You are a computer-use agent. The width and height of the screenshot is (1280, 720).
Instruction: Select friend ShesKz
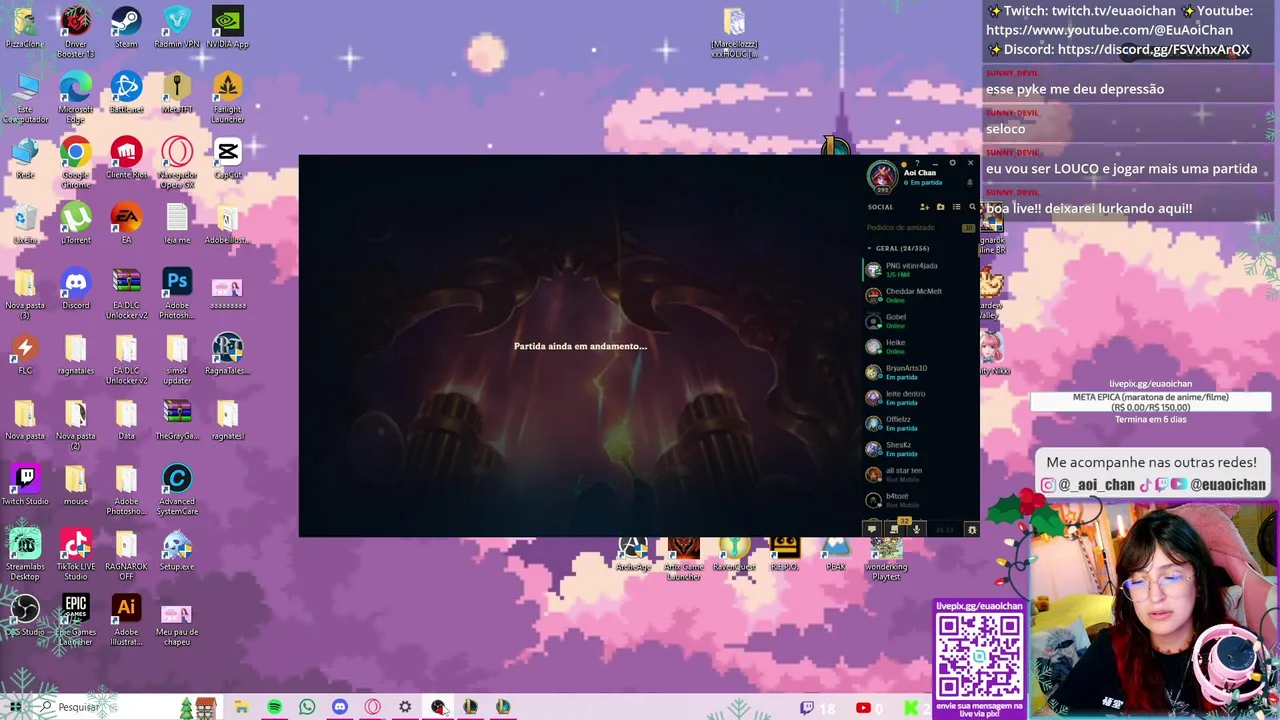click(x=920, y=449)
